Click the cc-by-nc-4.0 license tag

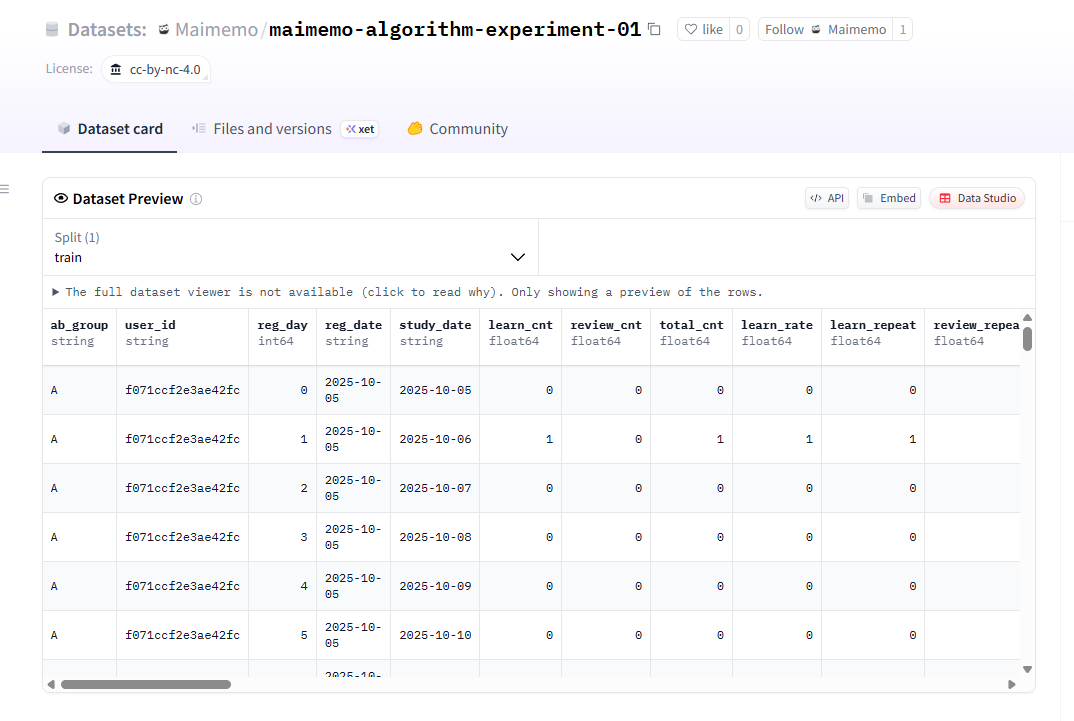pos(155,70)
